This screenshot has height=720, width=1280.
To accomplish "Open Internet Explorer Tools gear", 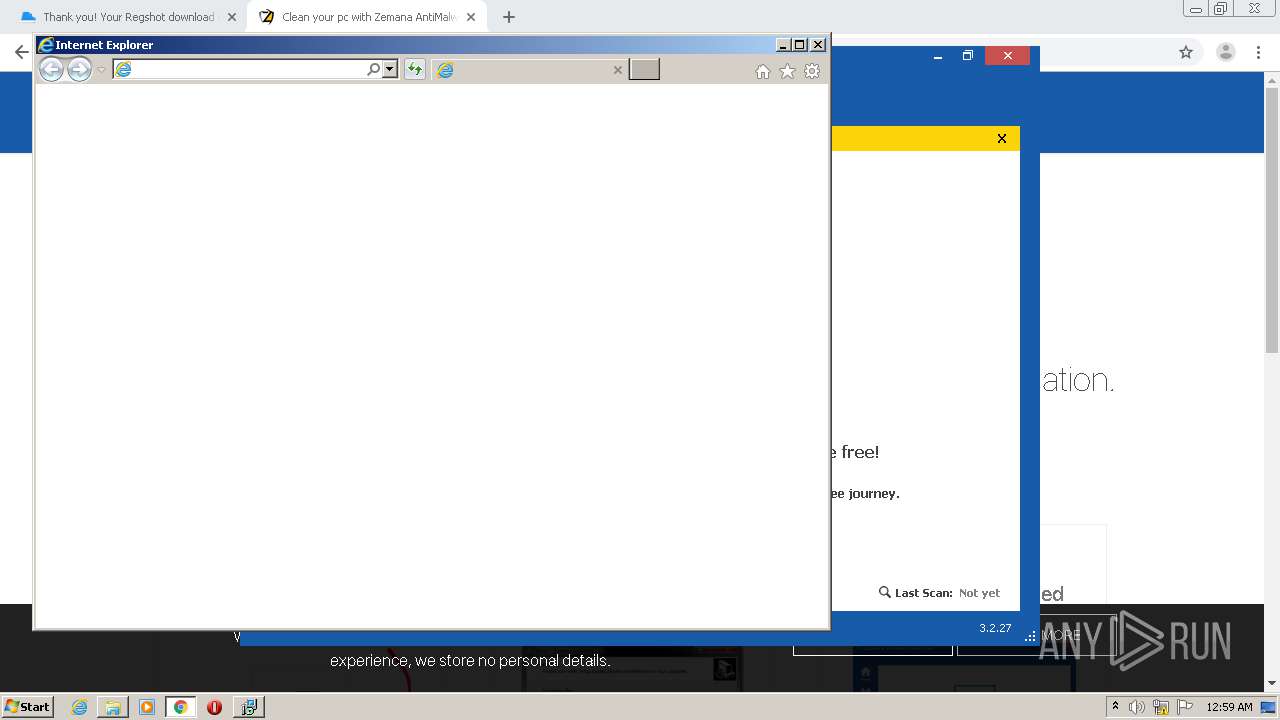I will [812, 71].
